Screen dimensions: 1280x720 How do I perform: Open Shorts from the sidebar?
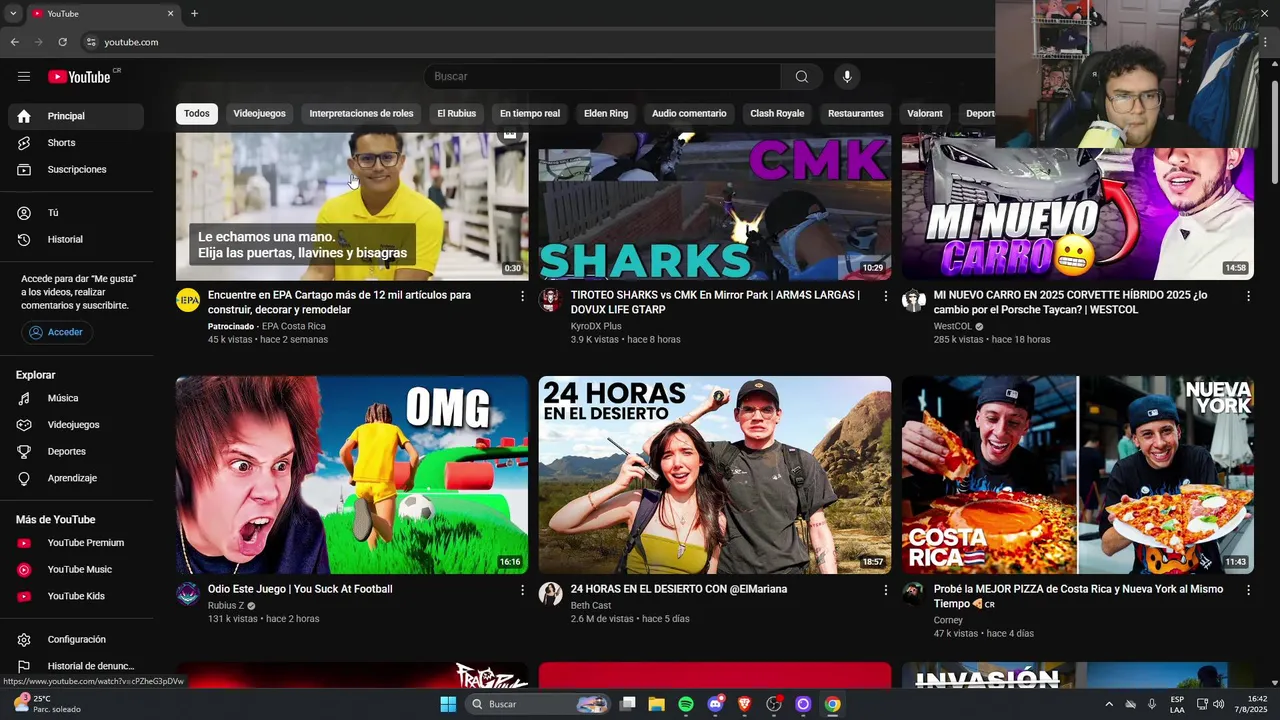pos(76,143)
